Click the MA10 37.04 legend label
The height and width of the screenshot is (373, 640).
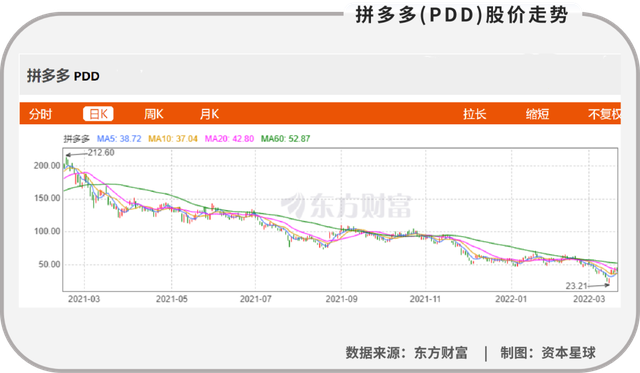pos(173,139)
